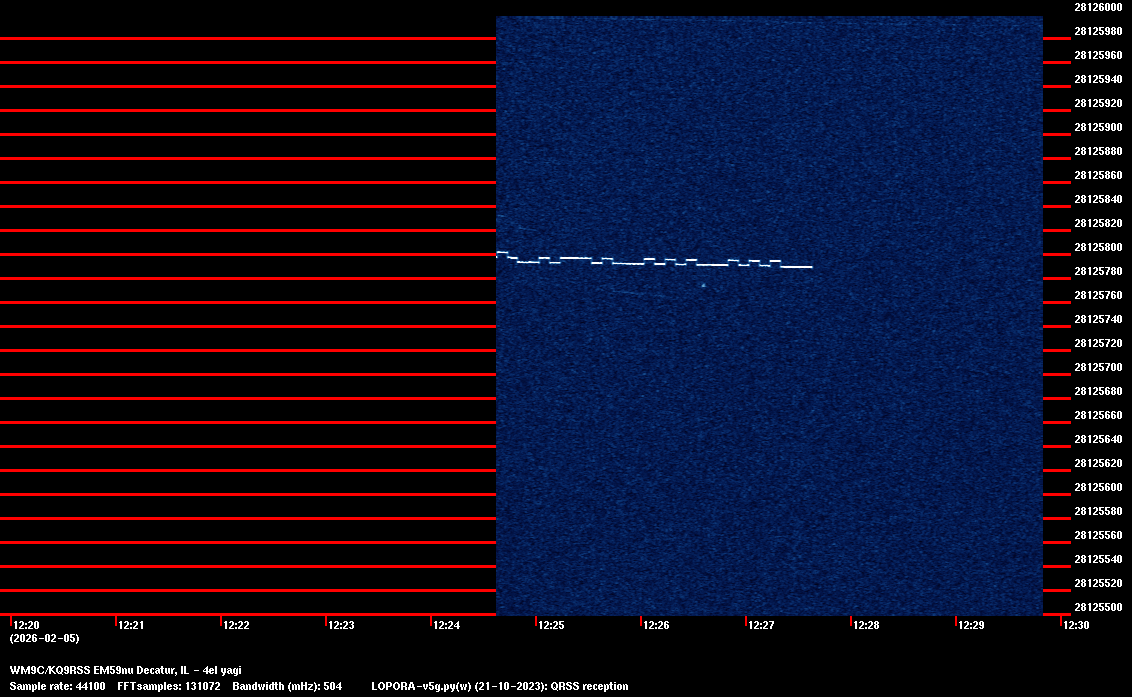This screenshot has width=1132, height=697.
Task: Select the 12:28 time tick label
Action: (866, 625)
